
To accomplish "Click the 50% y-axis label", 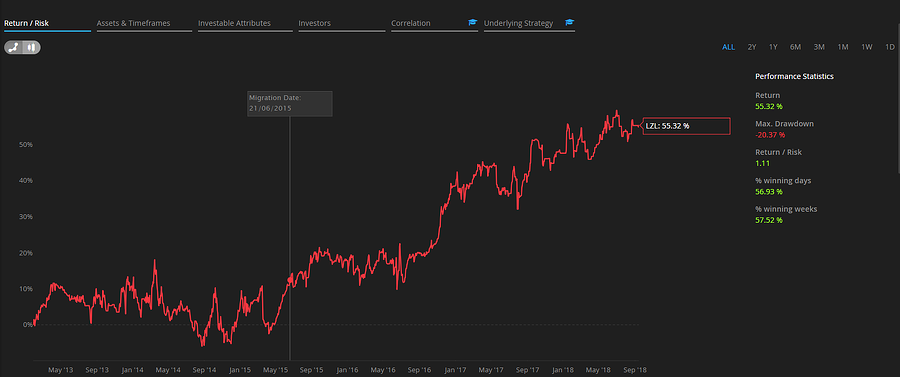I will pos(26,145).
